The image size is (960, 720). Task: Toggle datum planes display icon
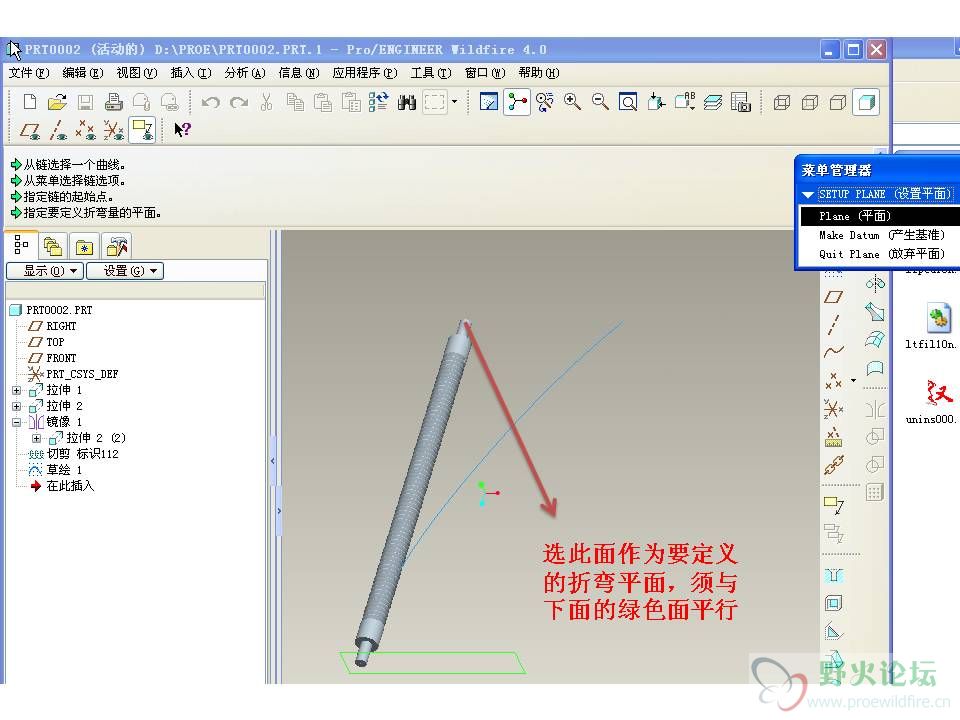pyautogui.click(x=30, y=130)
